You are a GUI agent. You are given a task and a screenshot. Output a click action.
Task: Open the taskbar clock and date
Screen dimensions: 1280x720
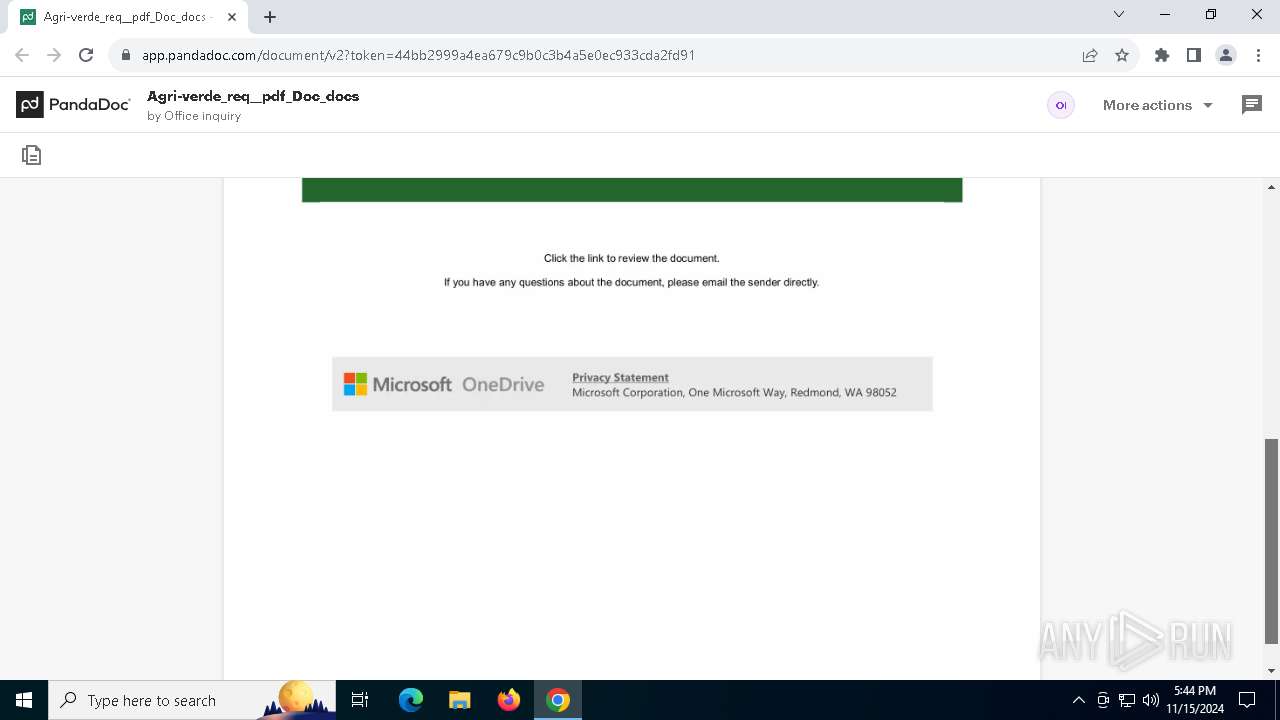pyautogui.click(x=1195, y=700)
